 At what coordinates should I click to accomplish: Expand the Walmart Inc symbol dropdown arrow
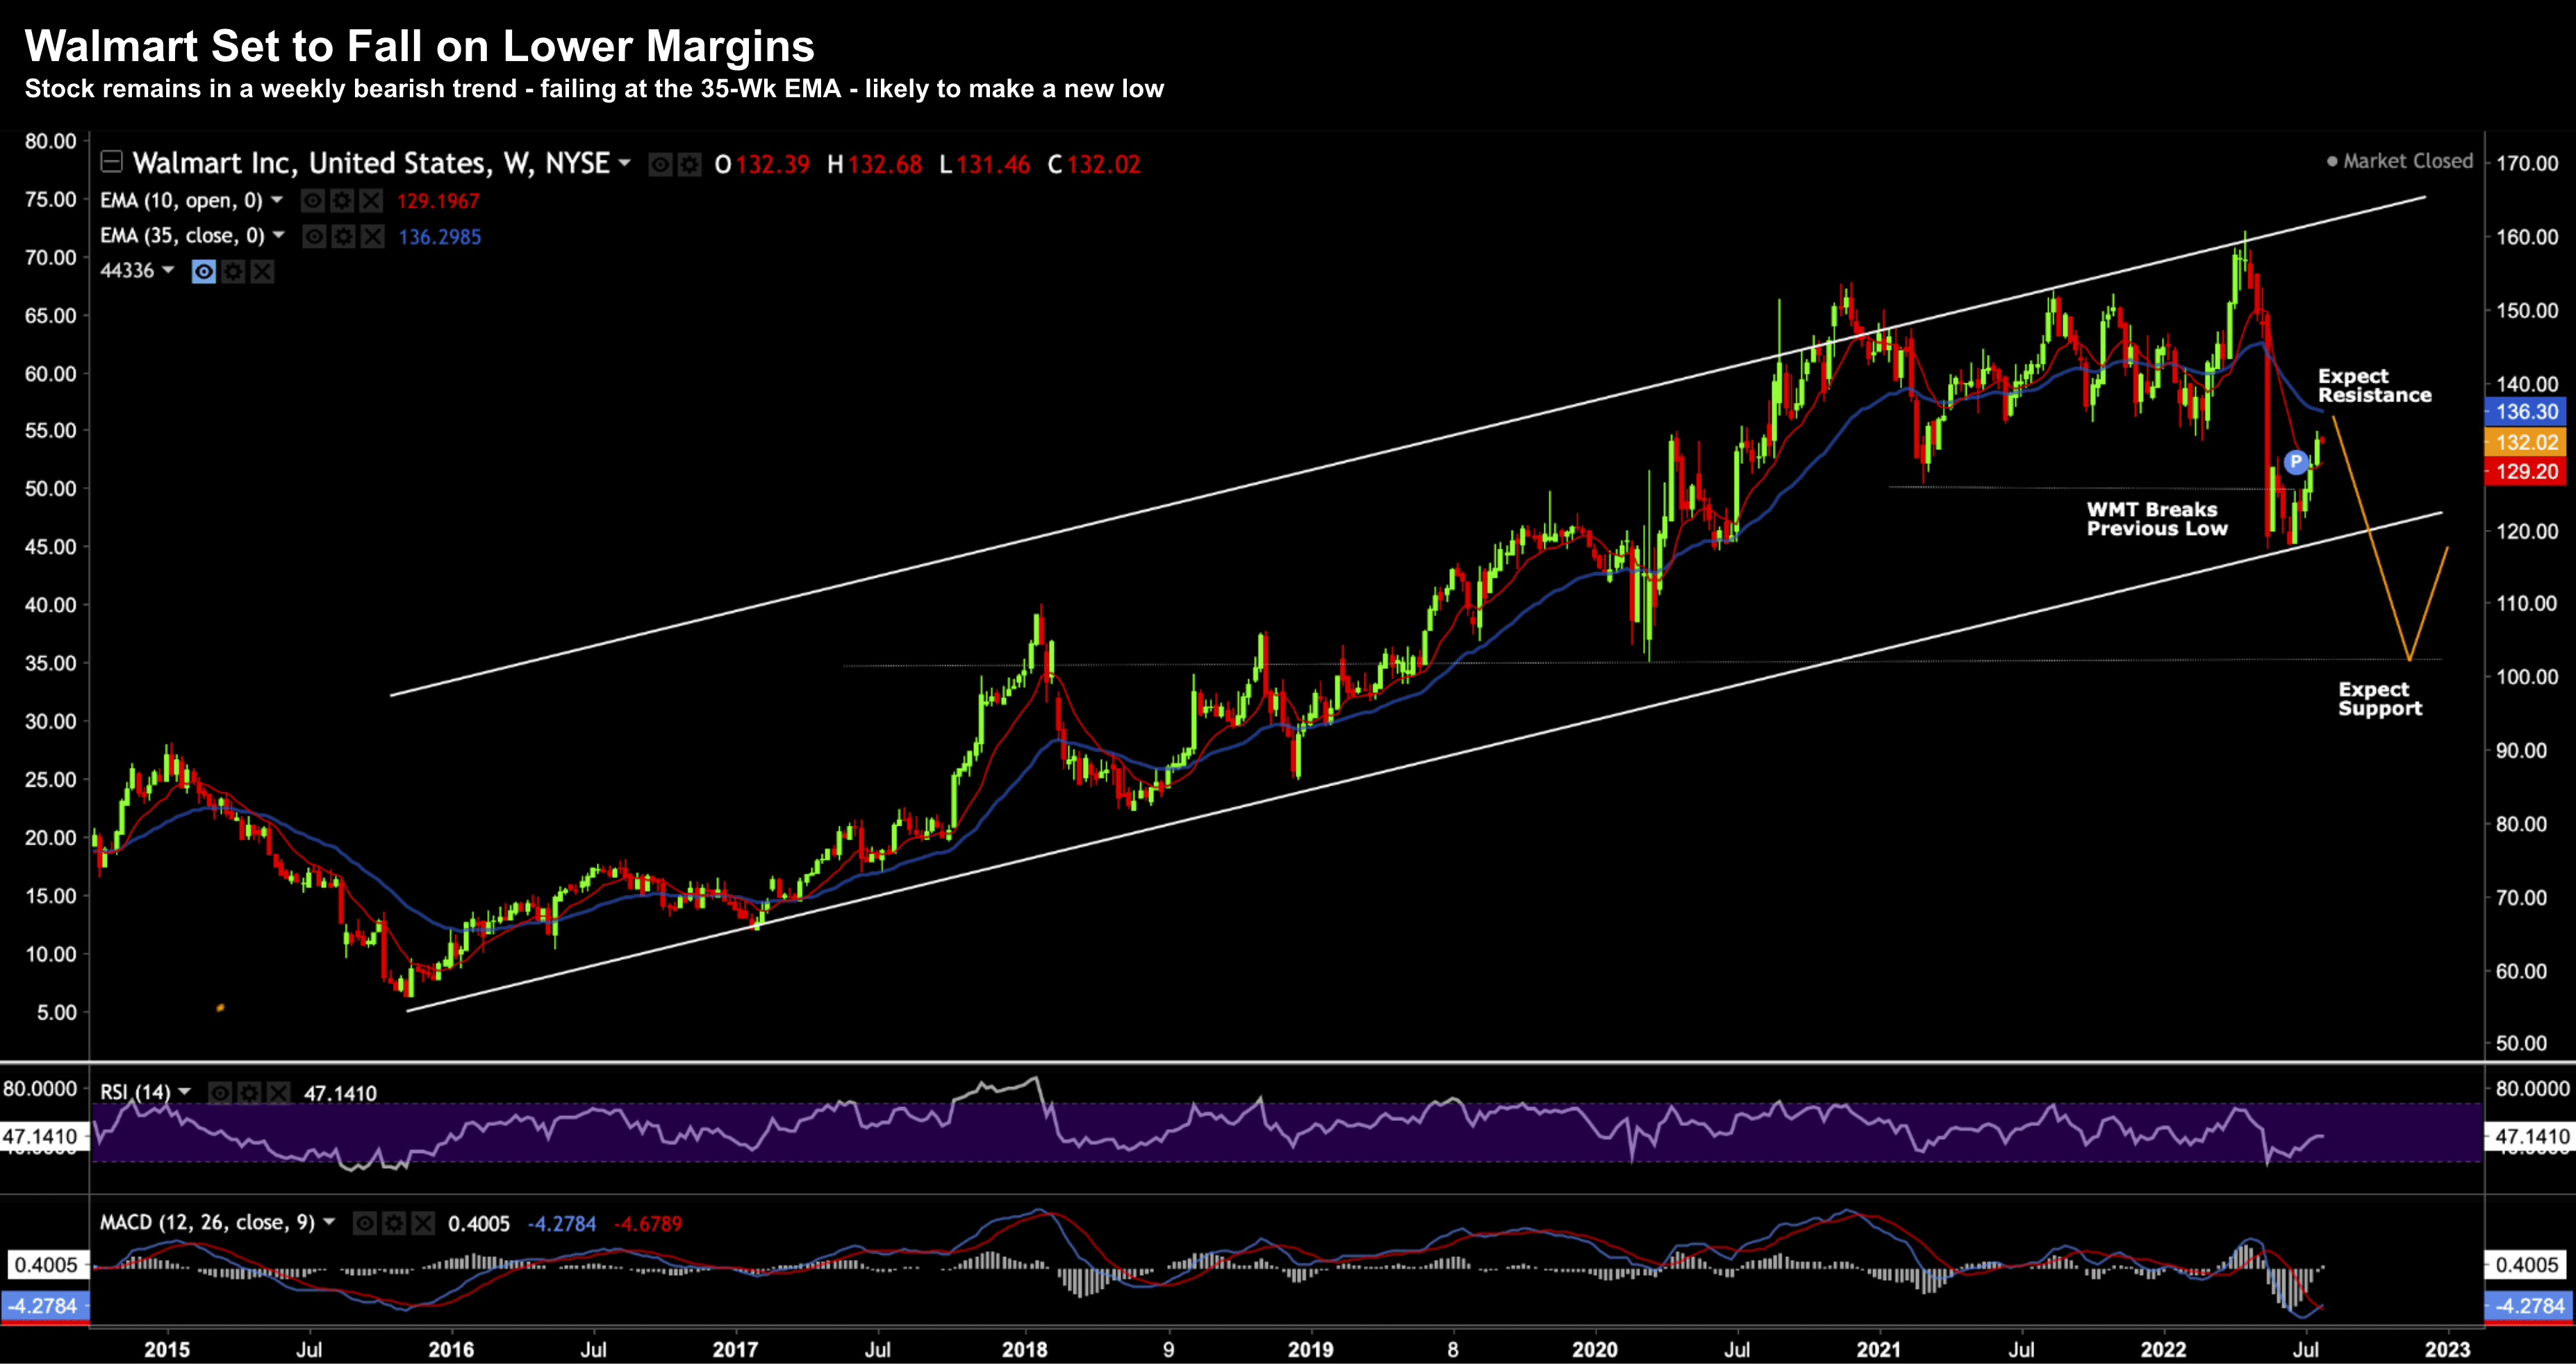625,163
